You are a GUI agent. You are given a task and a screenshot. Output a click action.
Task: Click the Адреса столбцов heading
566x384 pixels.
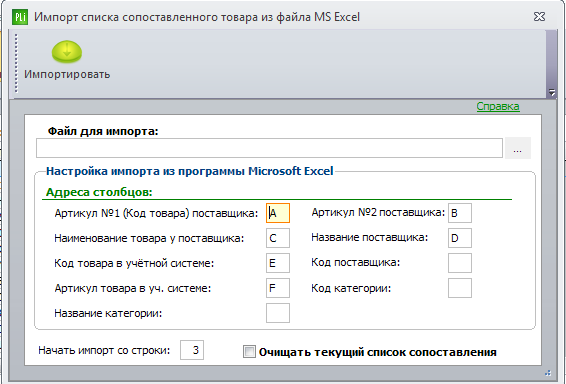pyautogui.click(x=99, y=192)
